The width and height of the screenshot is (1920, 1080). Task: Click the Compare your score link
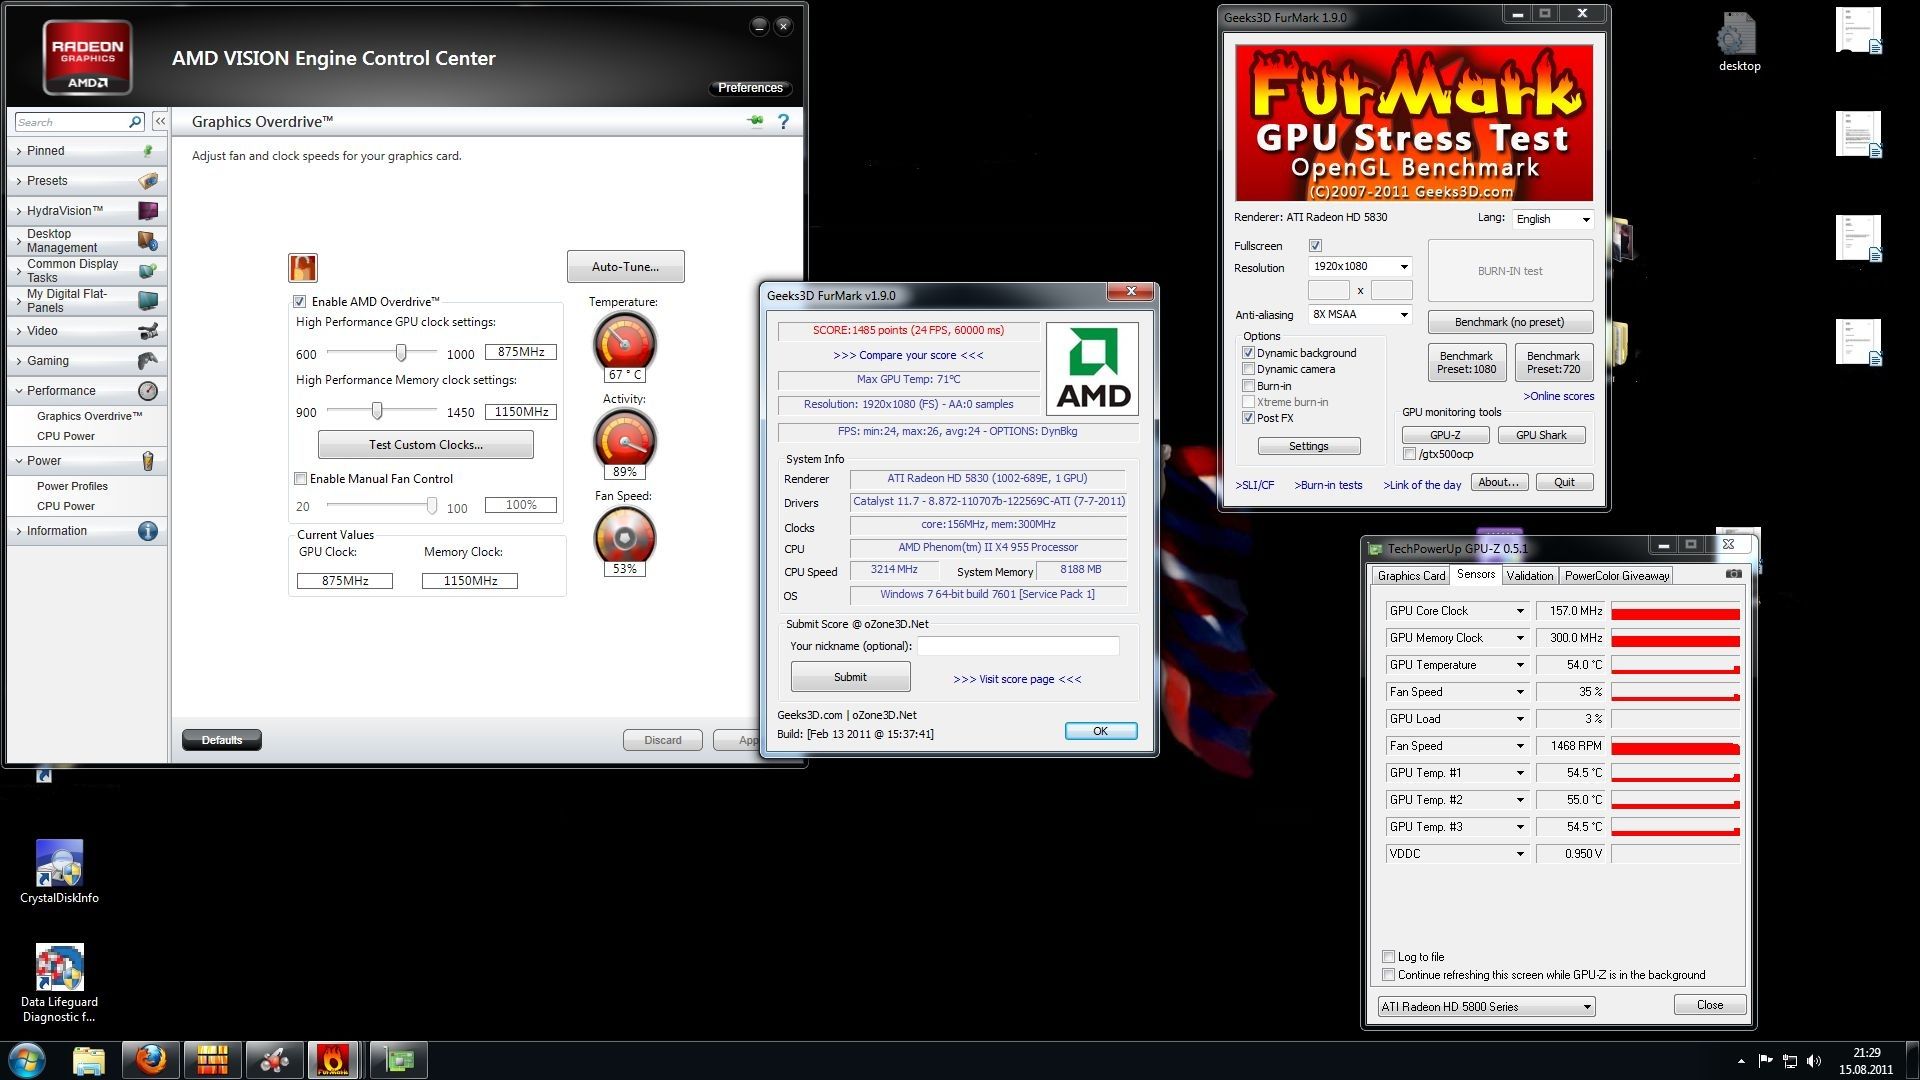(x=907, y=355)
